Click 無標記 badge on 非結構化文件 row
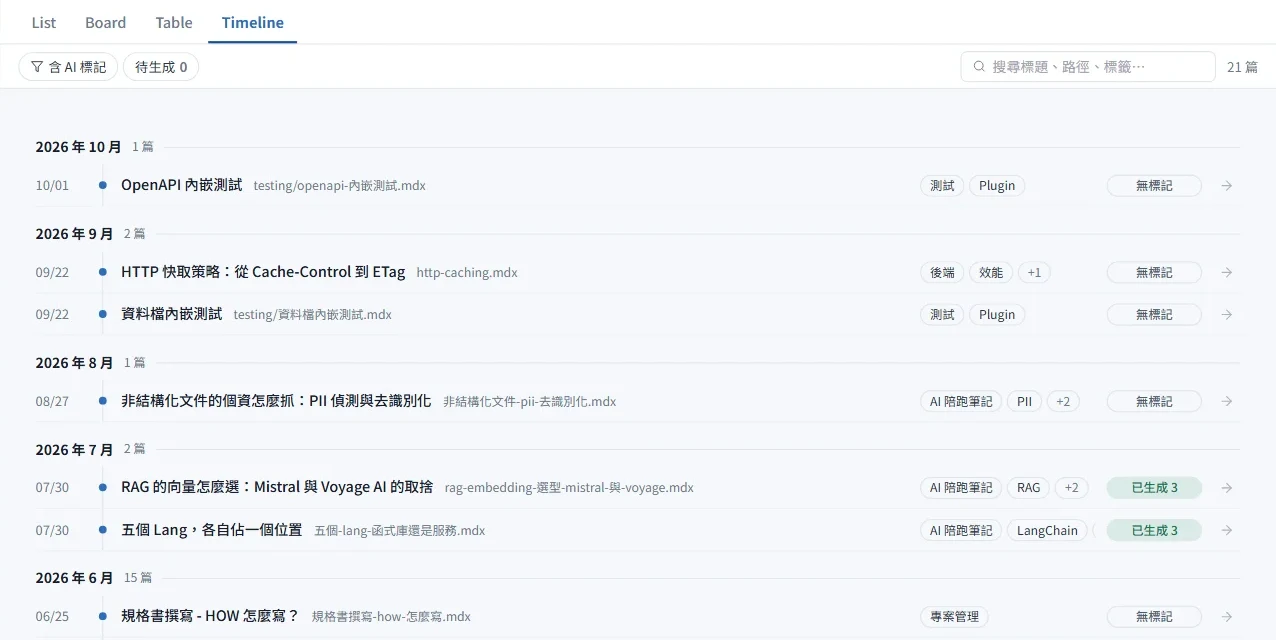 1154,401
